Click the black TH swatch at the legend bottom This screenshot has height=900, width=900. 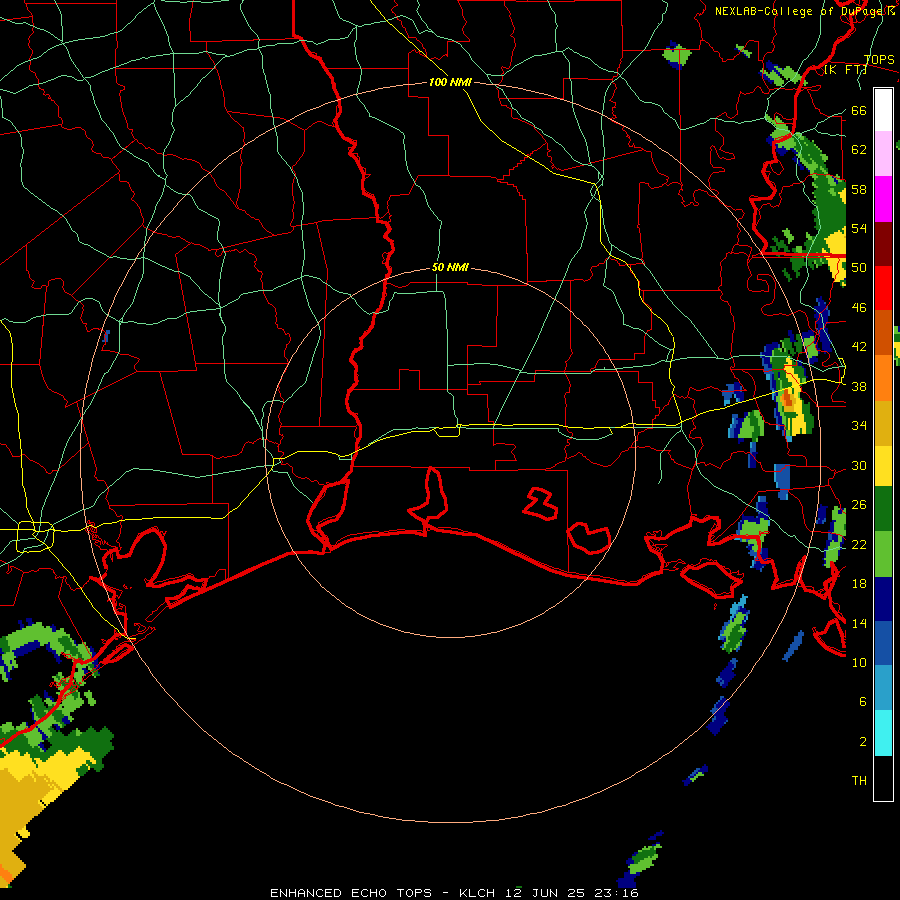tap(883, 778)
